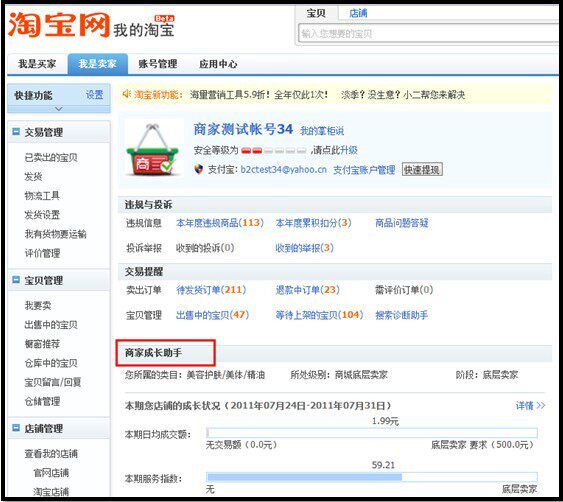
Task: Click the Alipay shield icon
Action: (x=199, y=169)
